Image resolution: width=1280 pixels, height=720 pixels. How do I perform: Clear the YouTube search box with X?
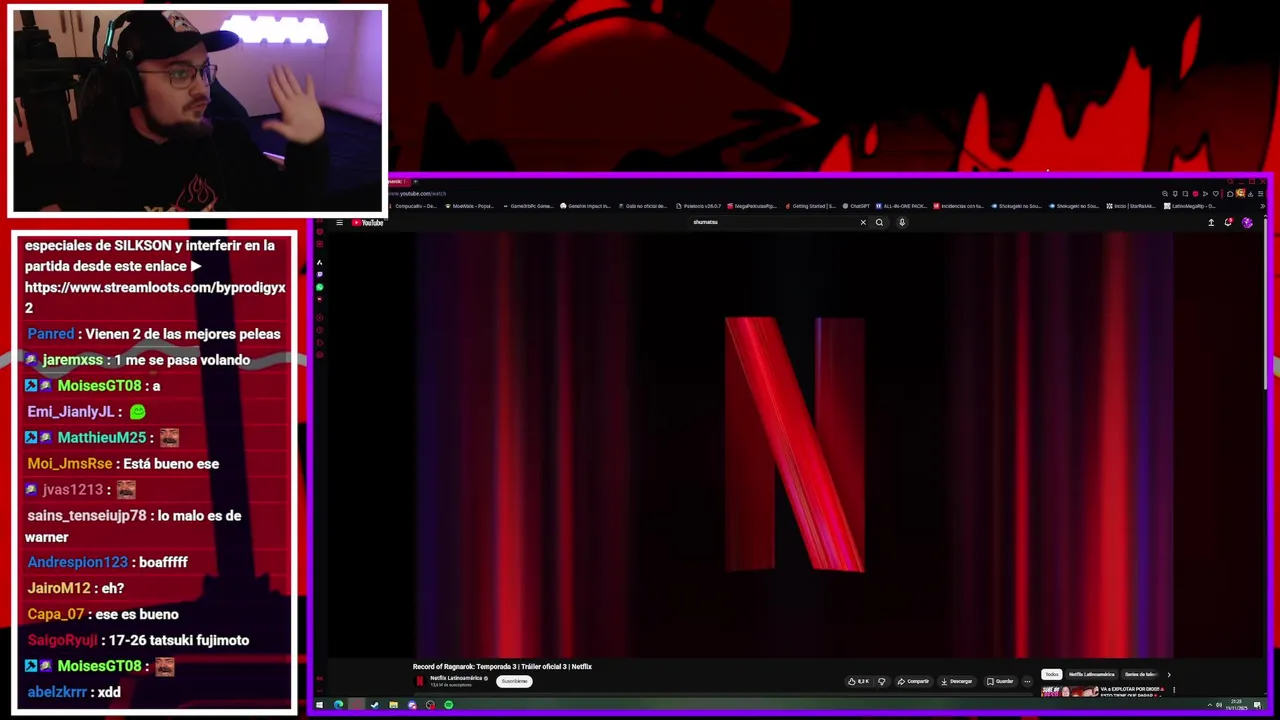pos(863,222)
